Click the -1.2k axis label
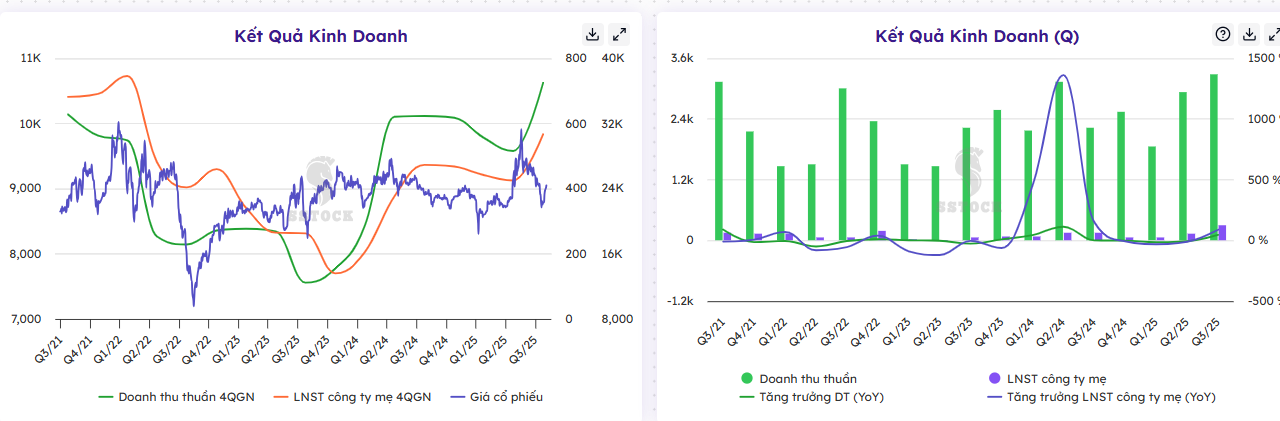1280x421 pixels. (680, 301)
